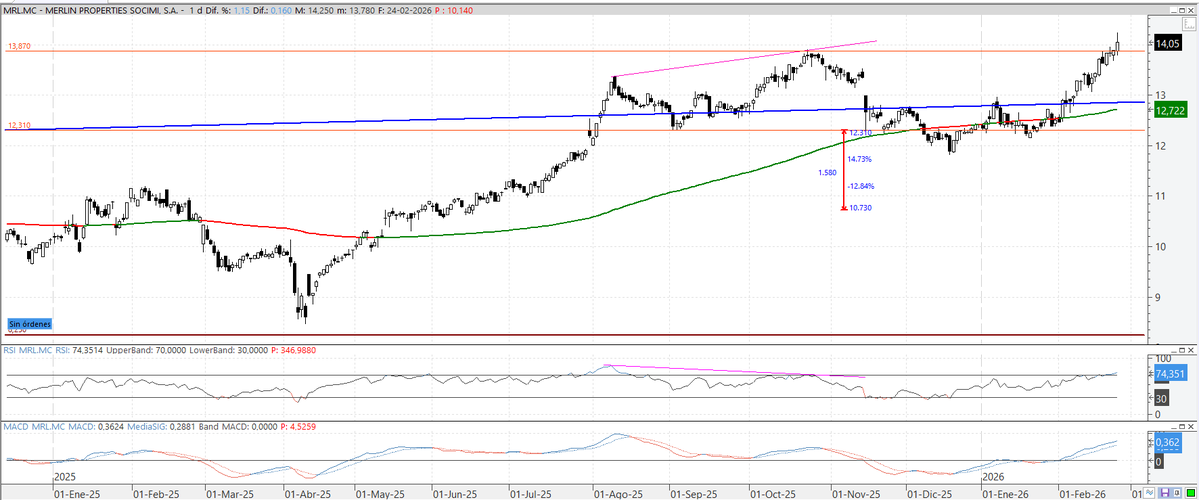The image size is (1199, 500).
Task: Close the MACD indicator pane
Action: point(1191,427)
